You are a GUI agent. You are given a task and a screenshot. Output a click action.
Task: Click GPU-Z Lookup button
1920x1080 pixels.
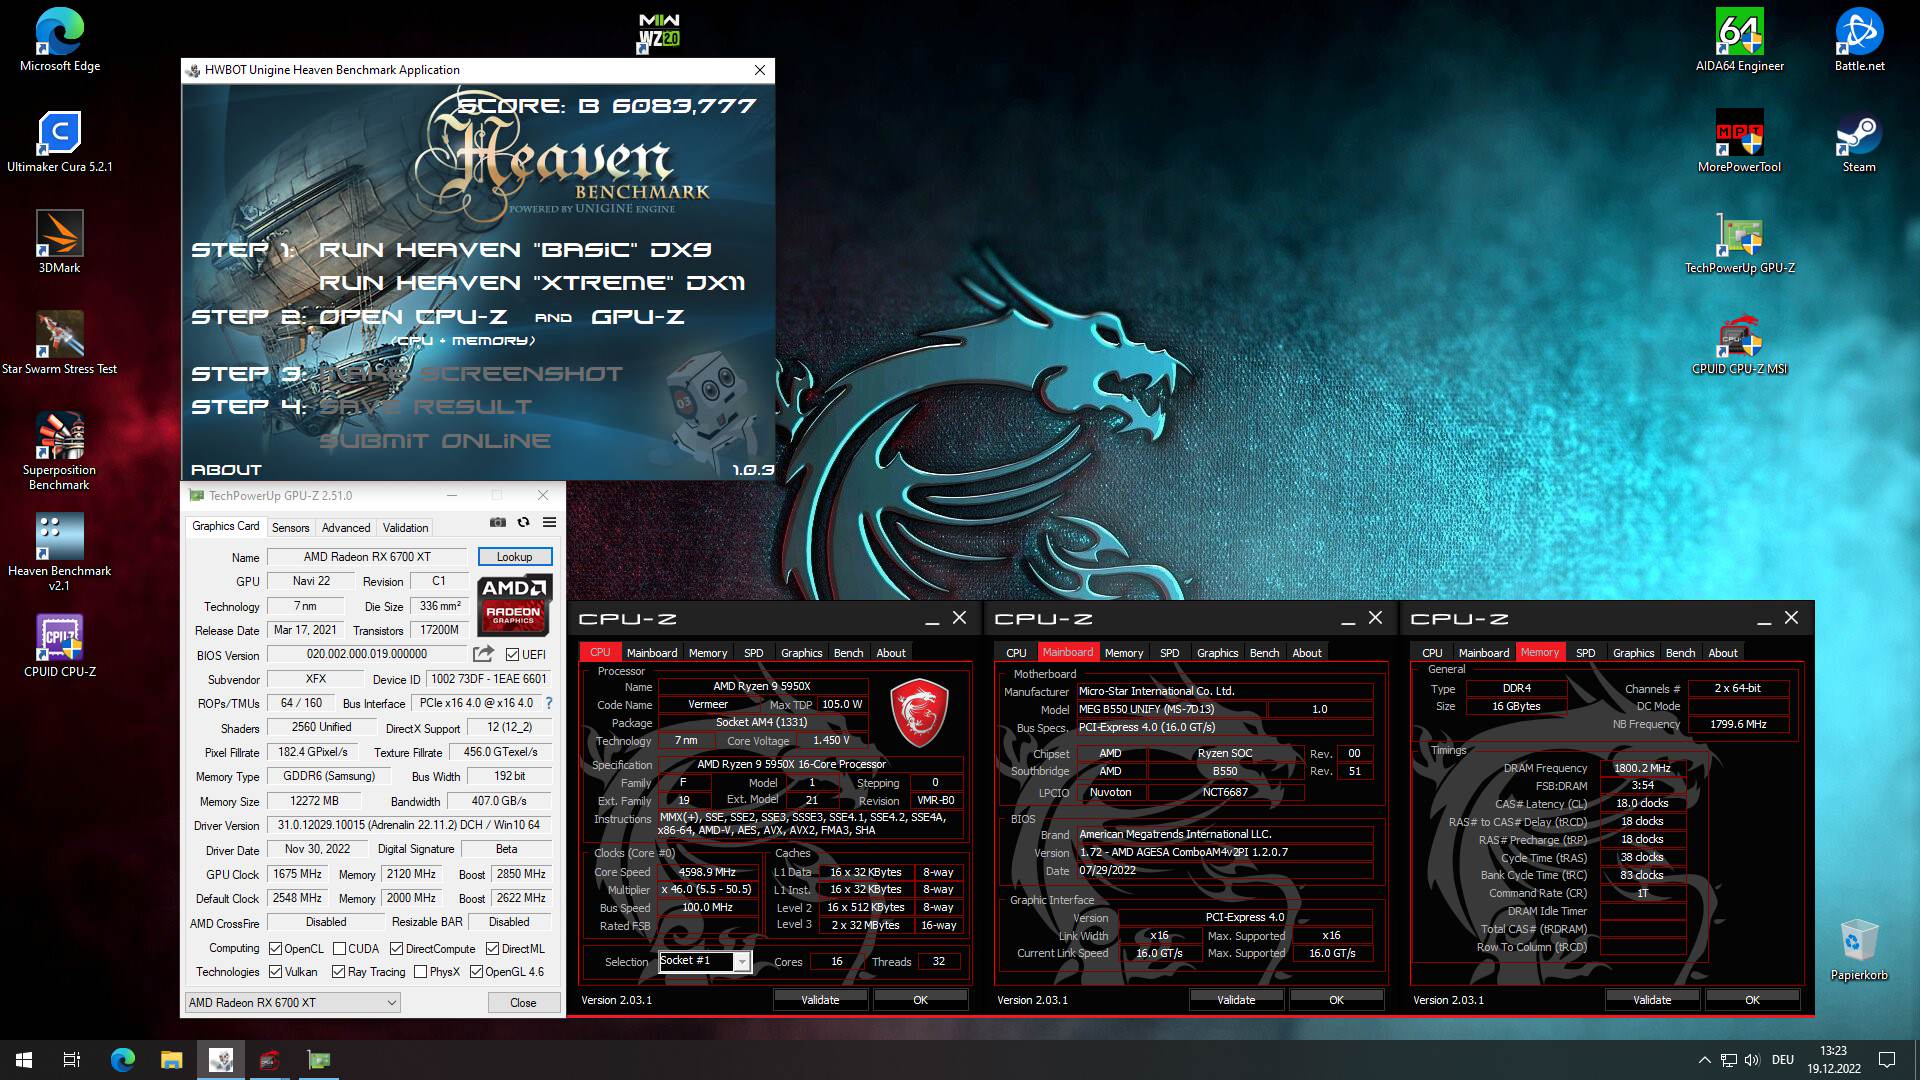514,556
